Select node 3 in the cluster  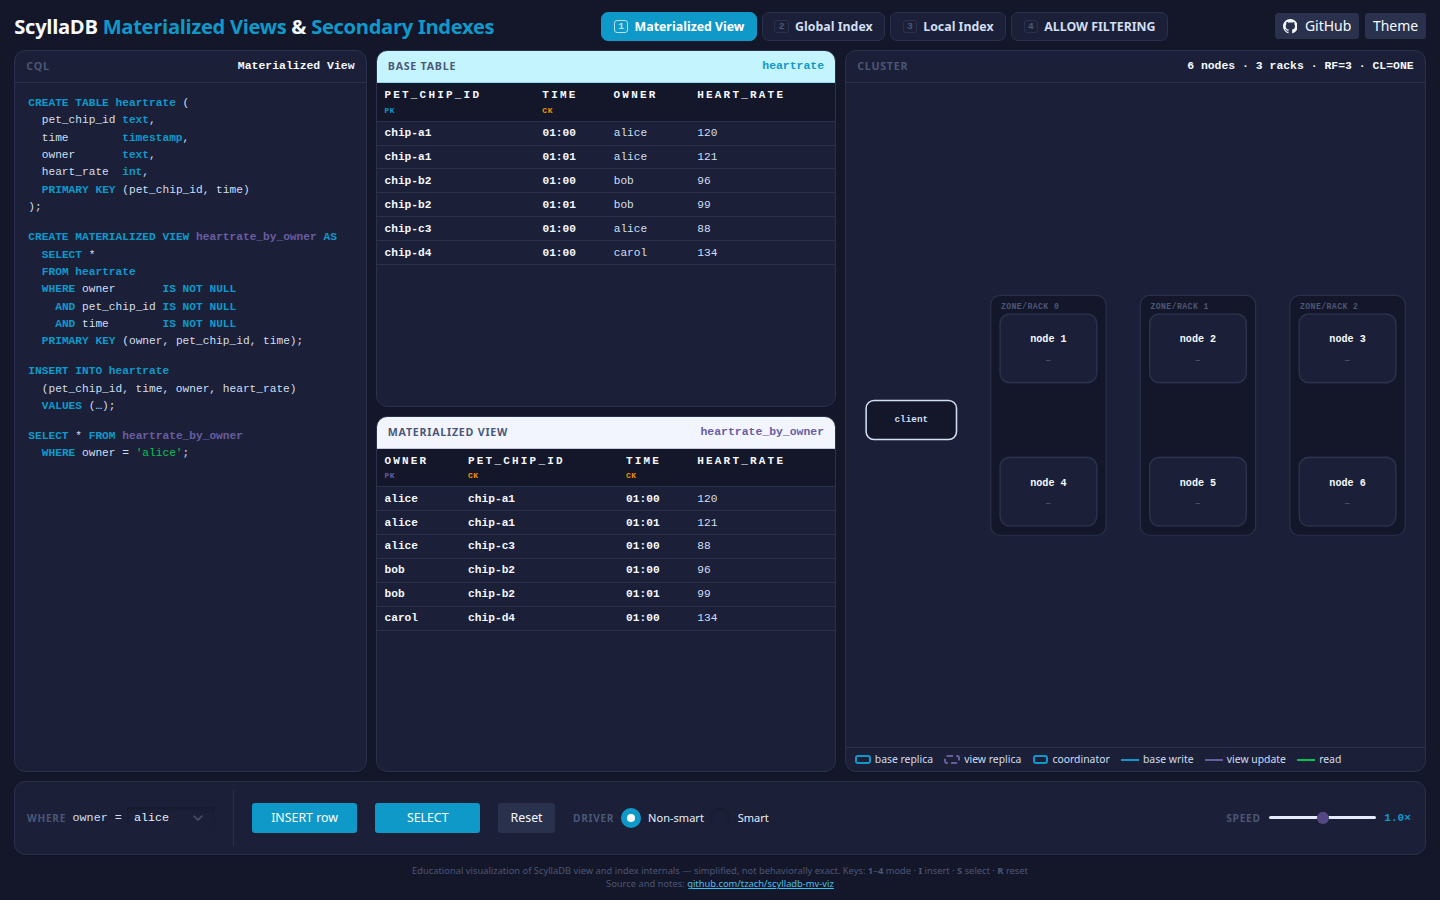point(1347,348)
